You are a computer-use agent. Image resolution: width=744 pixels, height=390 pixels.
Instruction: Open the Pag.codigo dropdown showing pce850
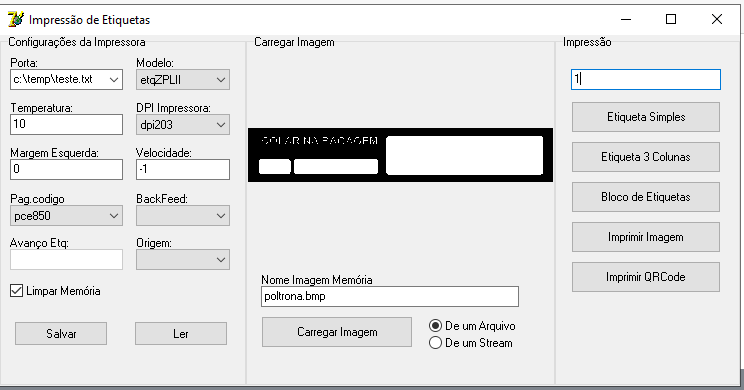coord(66,216)
